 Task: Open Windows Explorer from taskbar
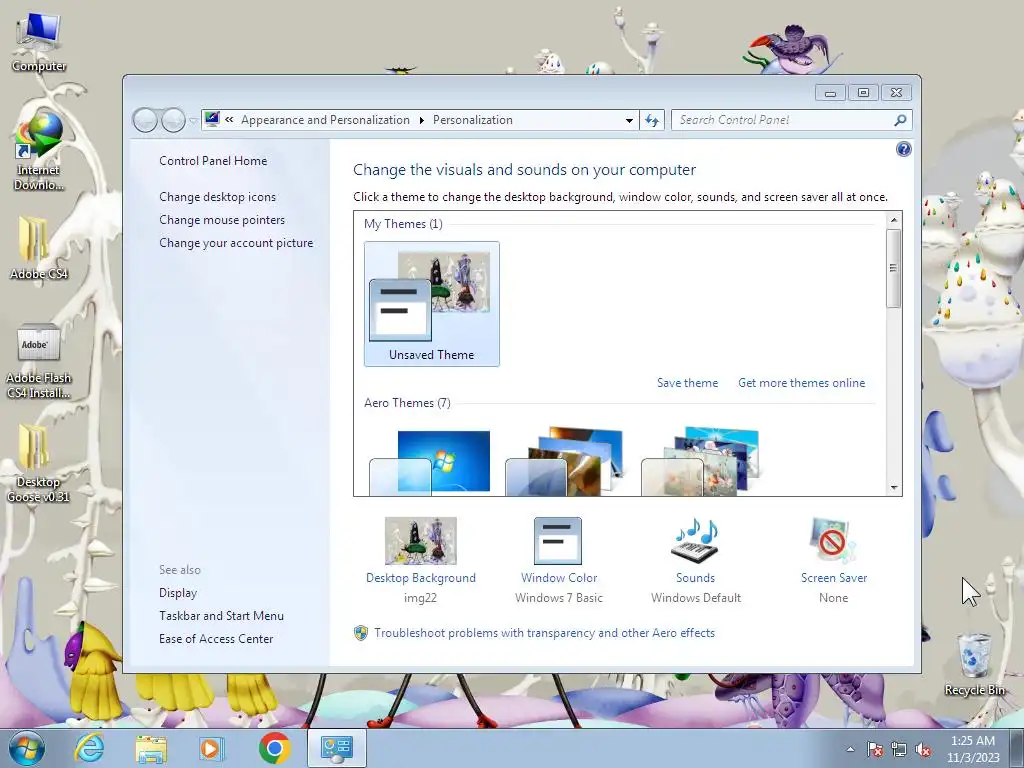click(151, 748)
